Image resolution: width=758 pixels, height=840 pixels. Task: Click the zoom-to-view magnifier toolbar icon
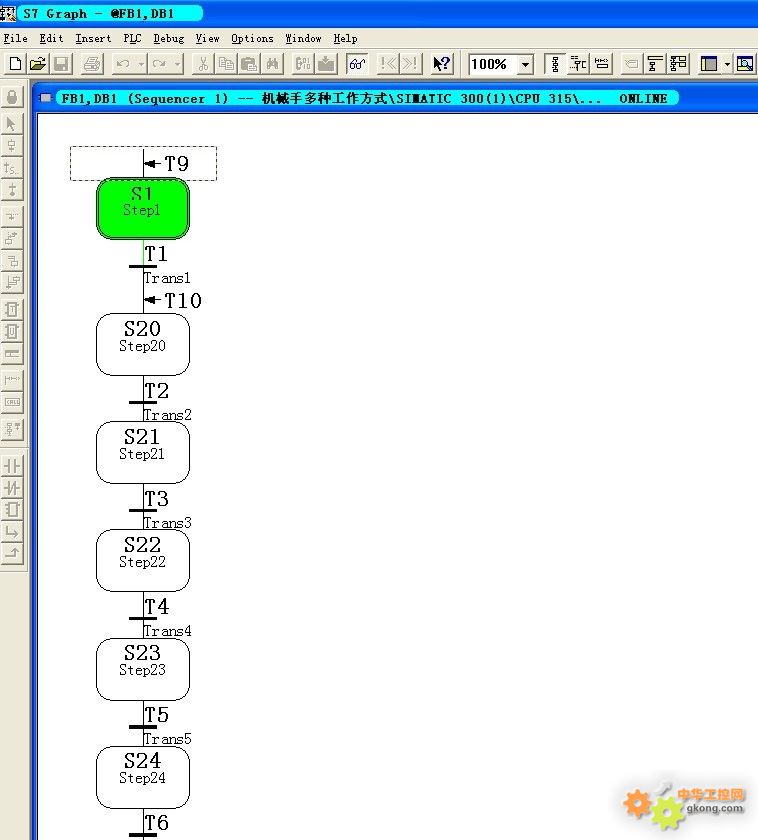point(745,64)
